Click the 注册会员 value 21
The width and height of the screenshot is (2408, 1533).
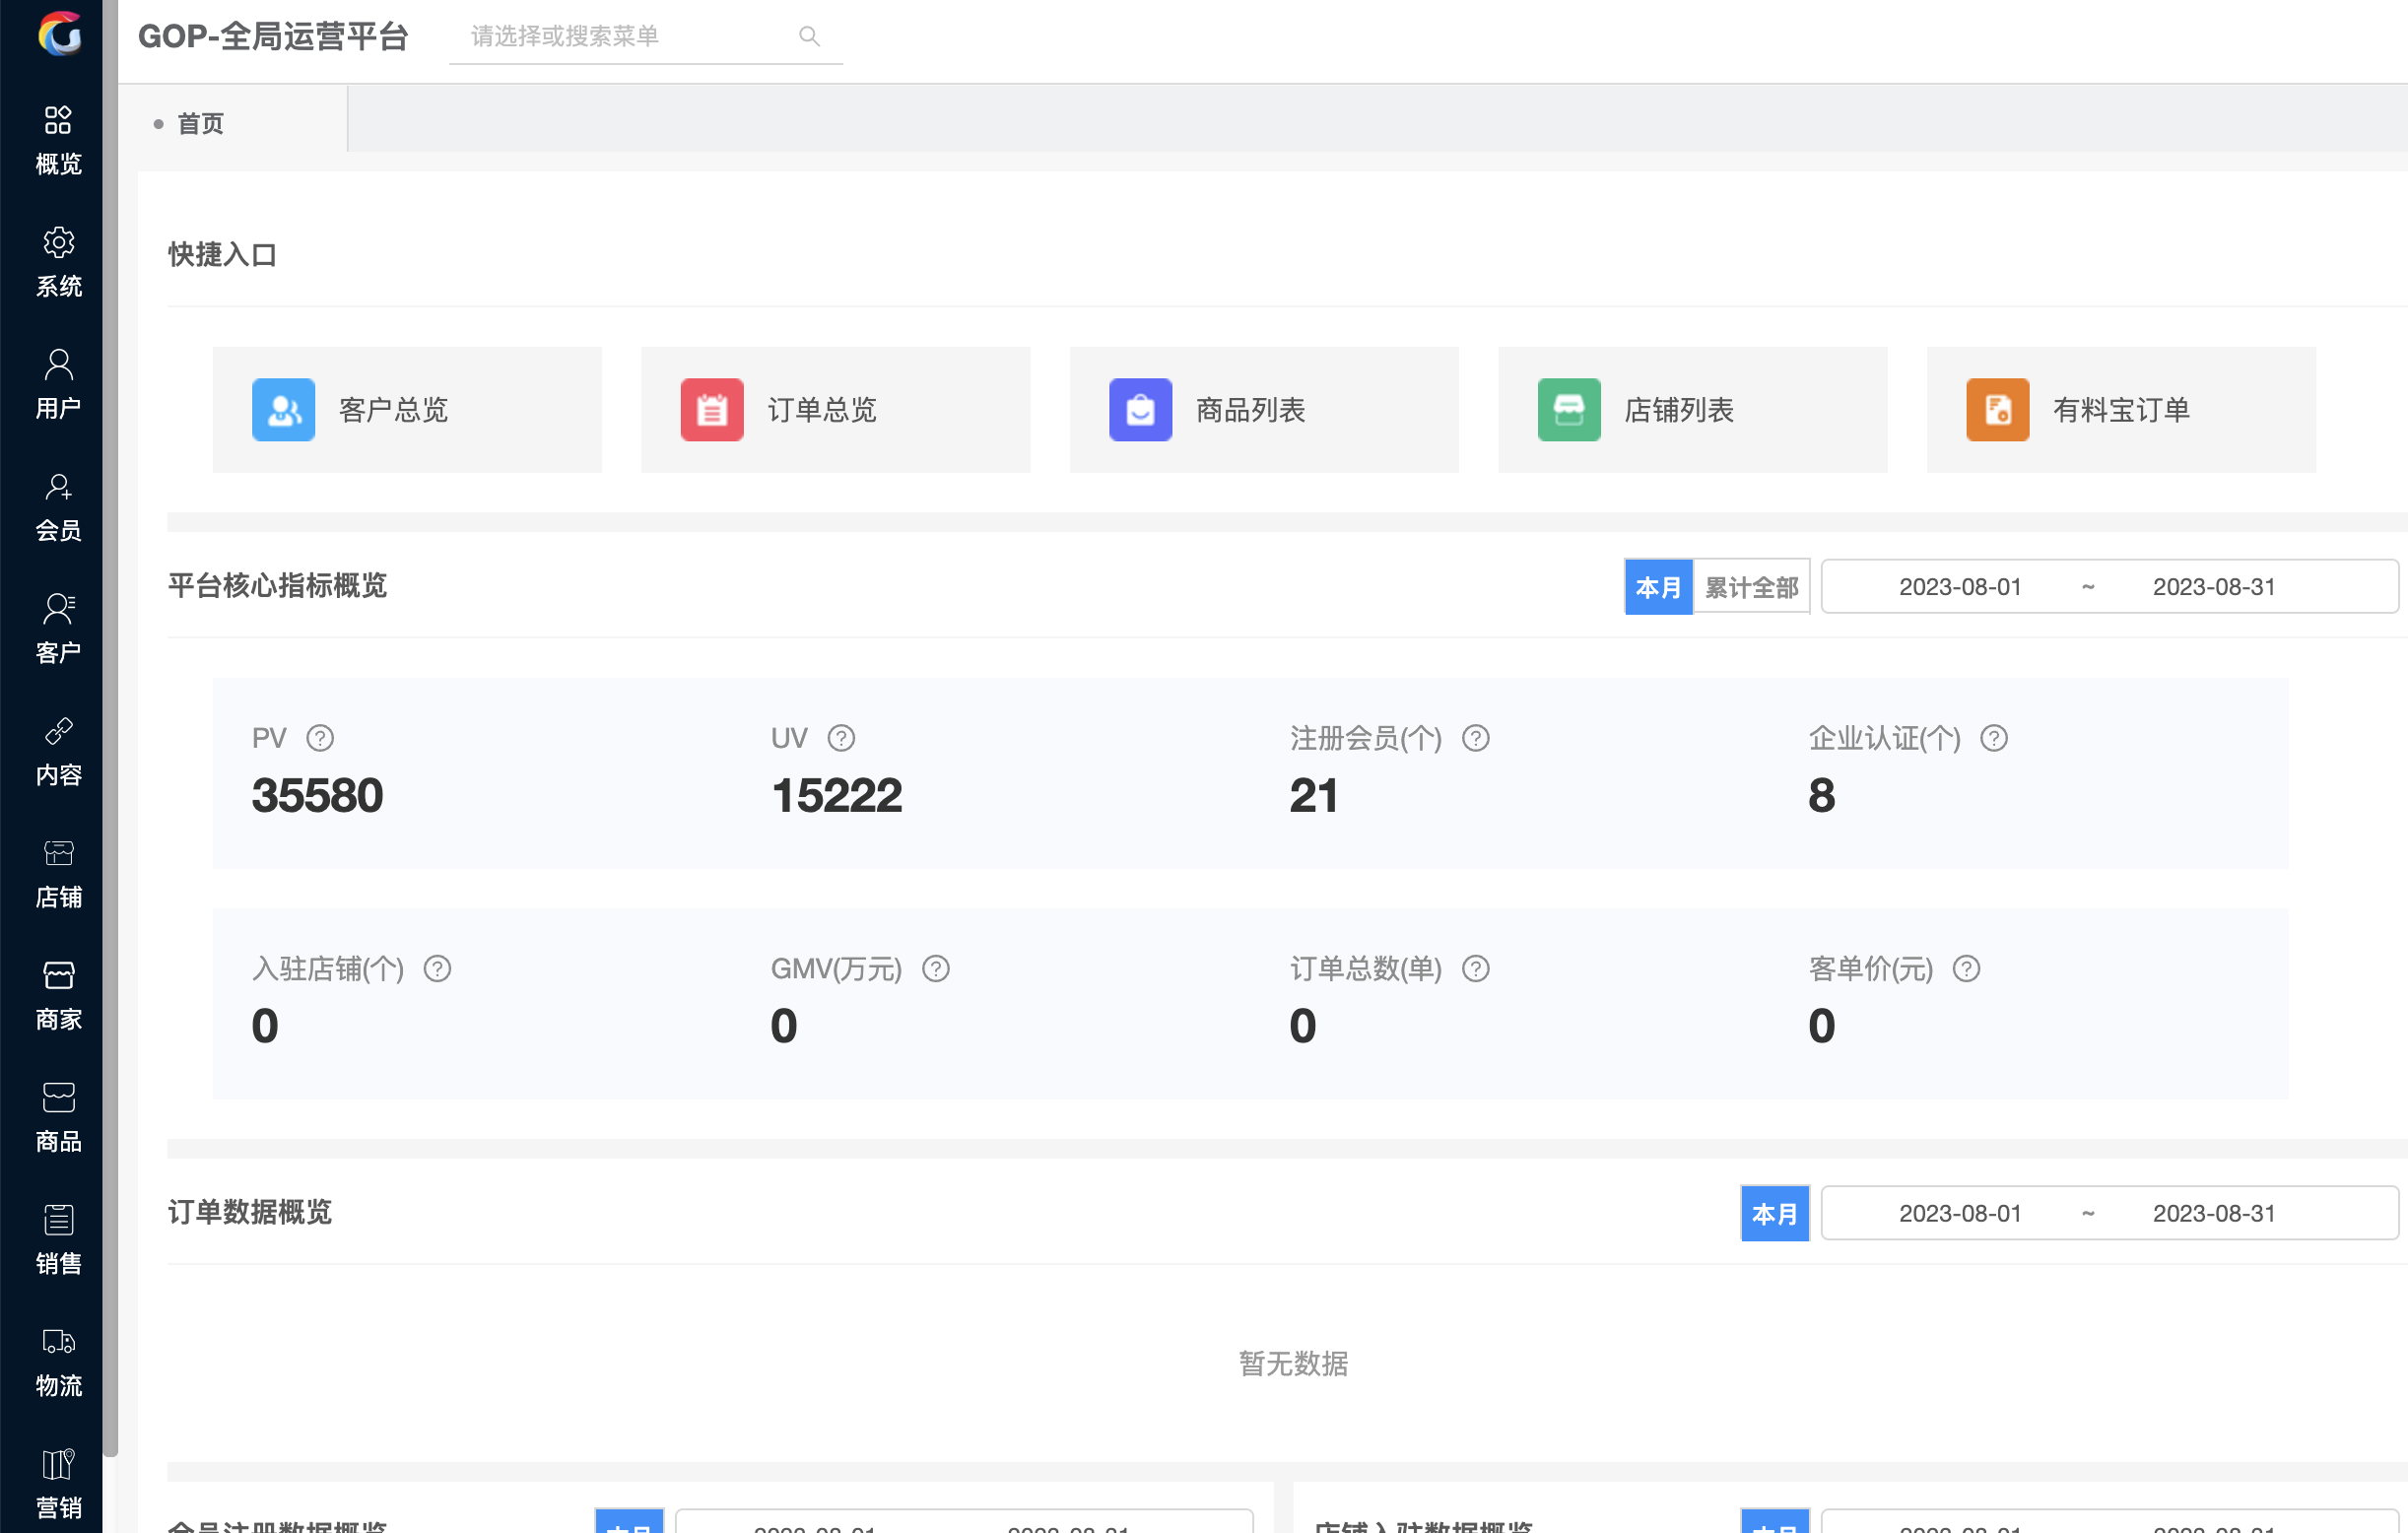coord(1313,796)
